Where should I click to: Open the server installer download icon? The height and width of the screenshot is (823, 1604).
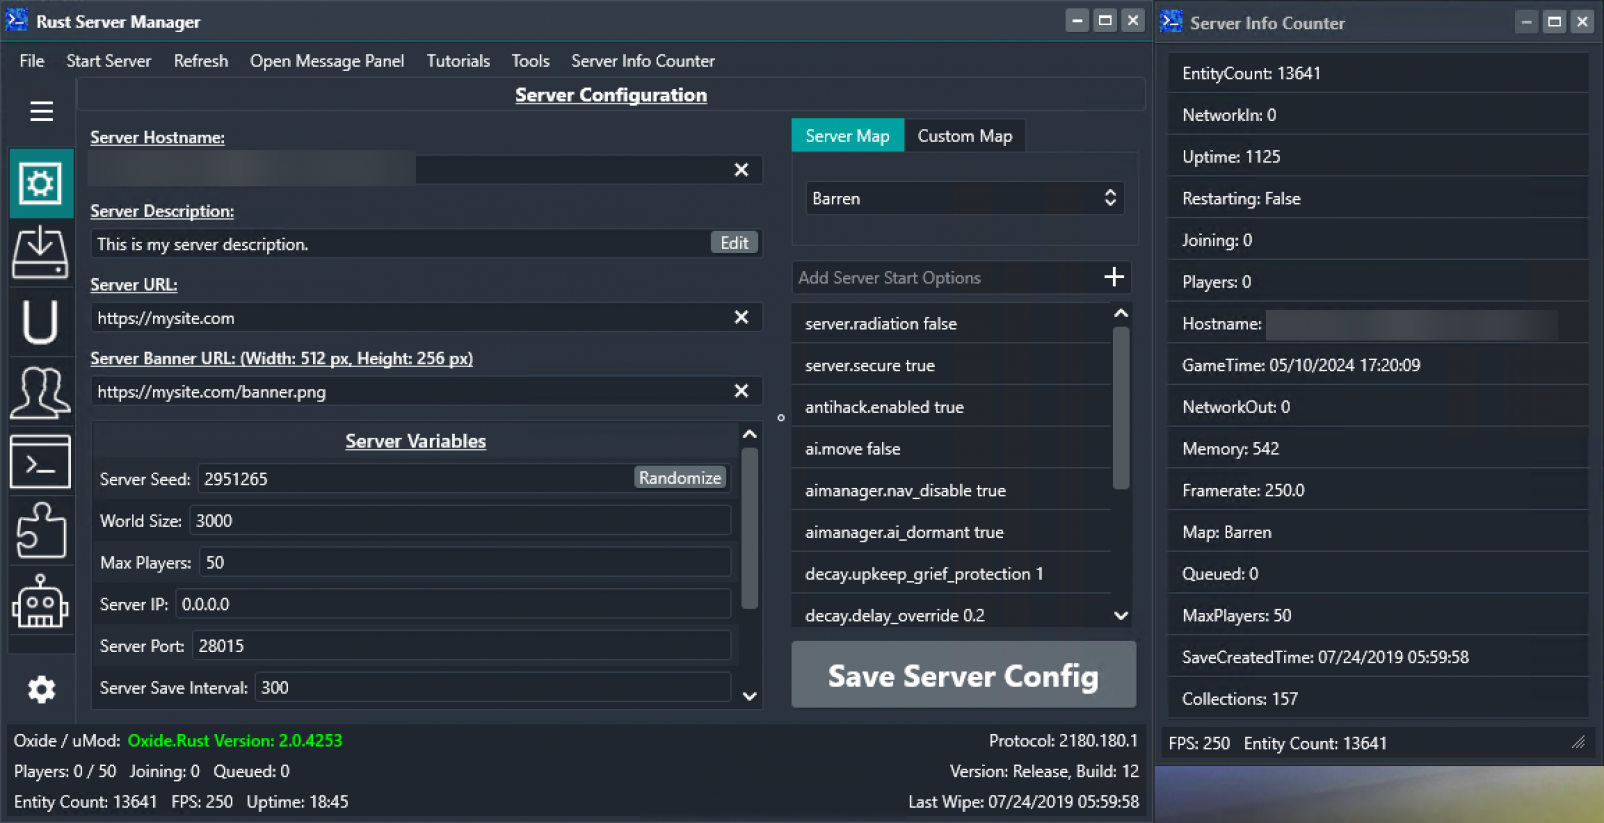tap(41, 252)
